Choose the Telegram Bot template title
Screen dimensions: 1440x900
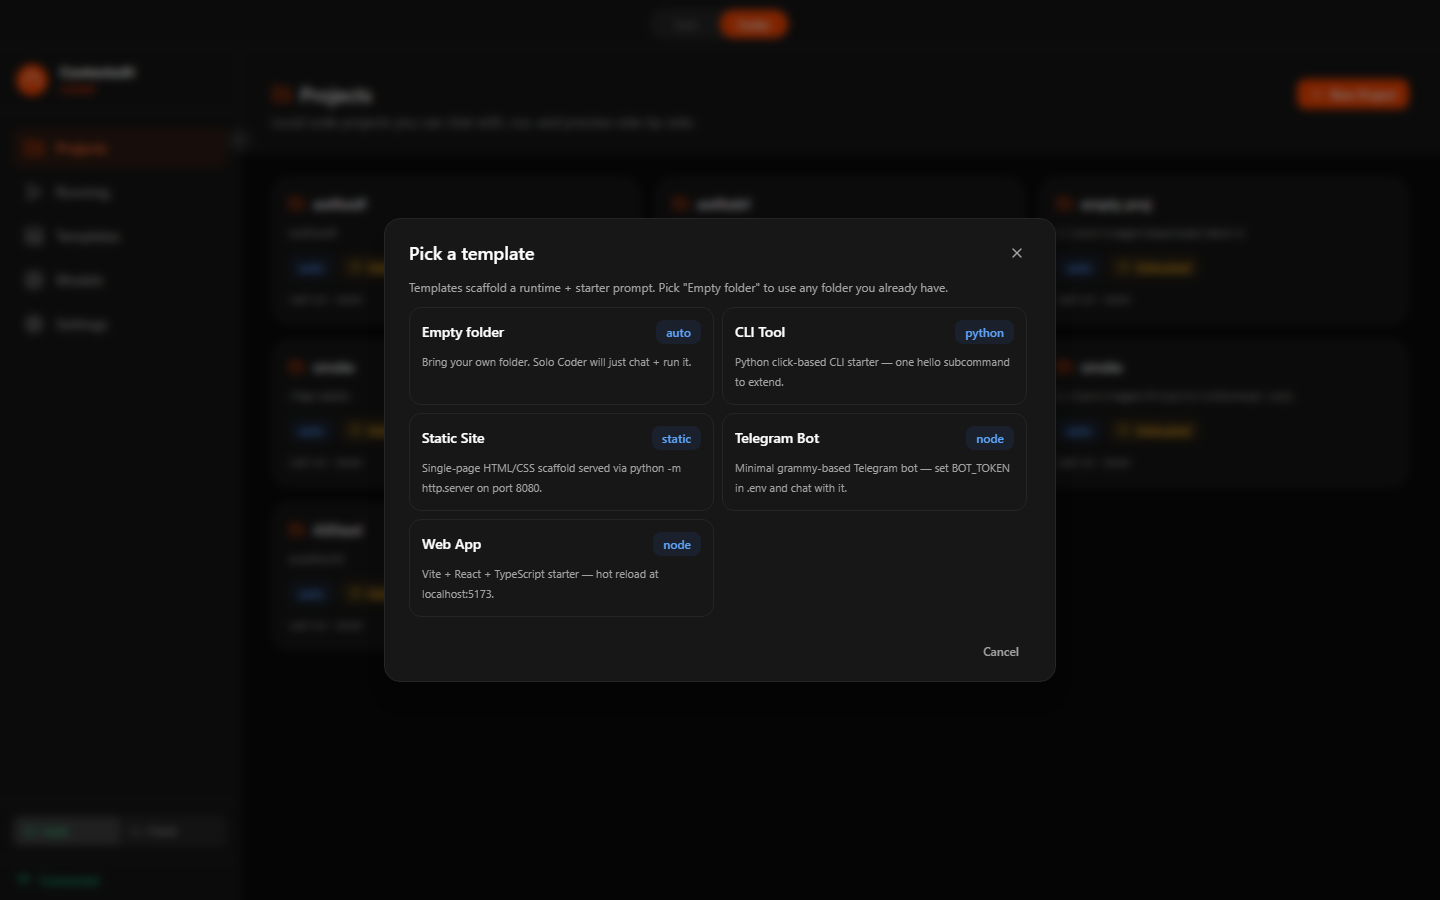(x=777, y=438)
